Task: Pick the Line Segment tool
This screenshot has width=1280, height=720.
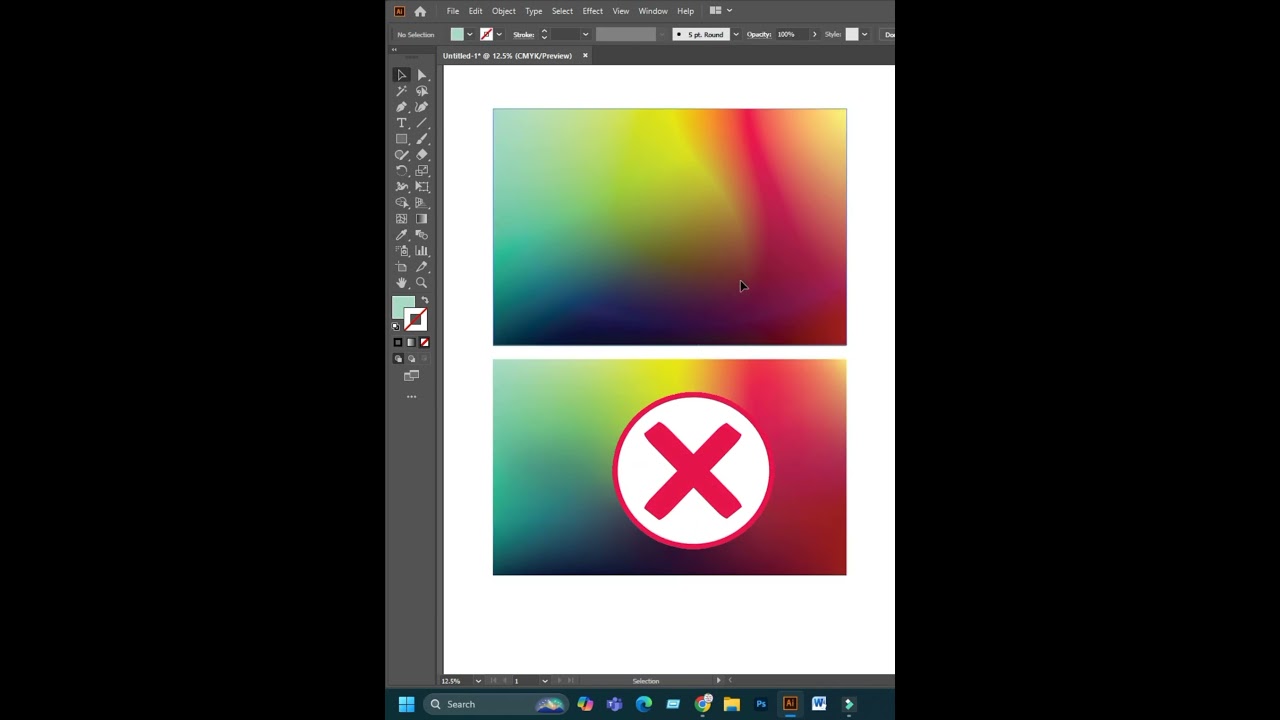Action: pos(422,123)
